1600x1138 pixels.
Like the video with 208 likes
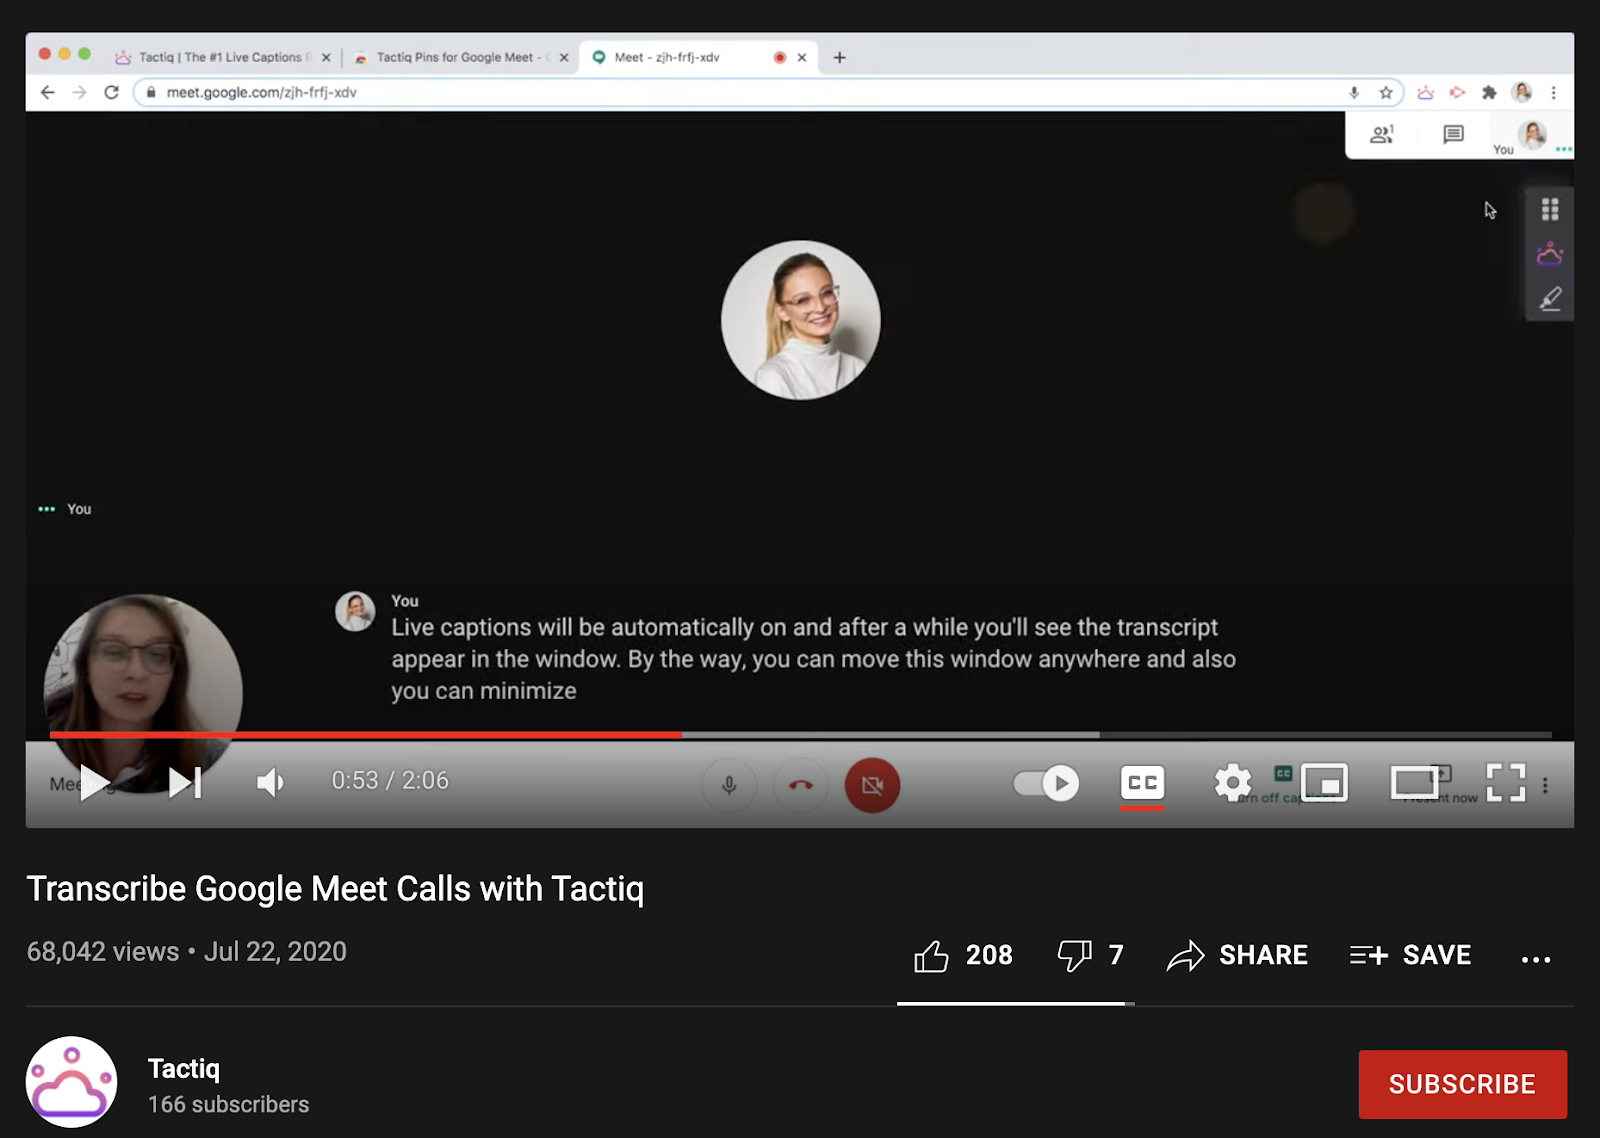point(963,956)
